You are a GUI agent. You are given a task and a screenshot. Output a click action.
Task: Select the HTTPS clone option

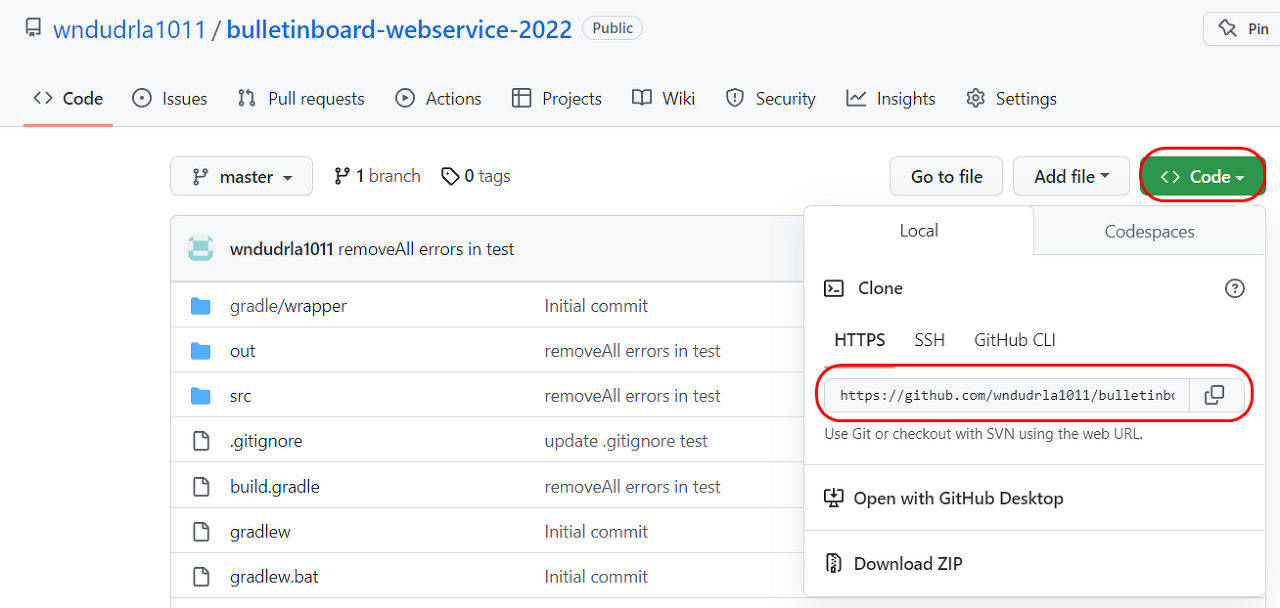click(x=860, y=340)
